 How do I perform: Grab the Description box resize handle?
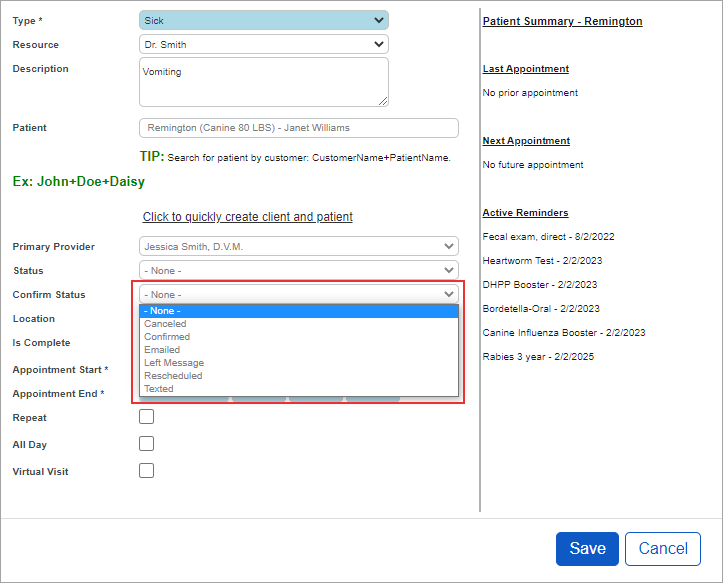(383, 101)
